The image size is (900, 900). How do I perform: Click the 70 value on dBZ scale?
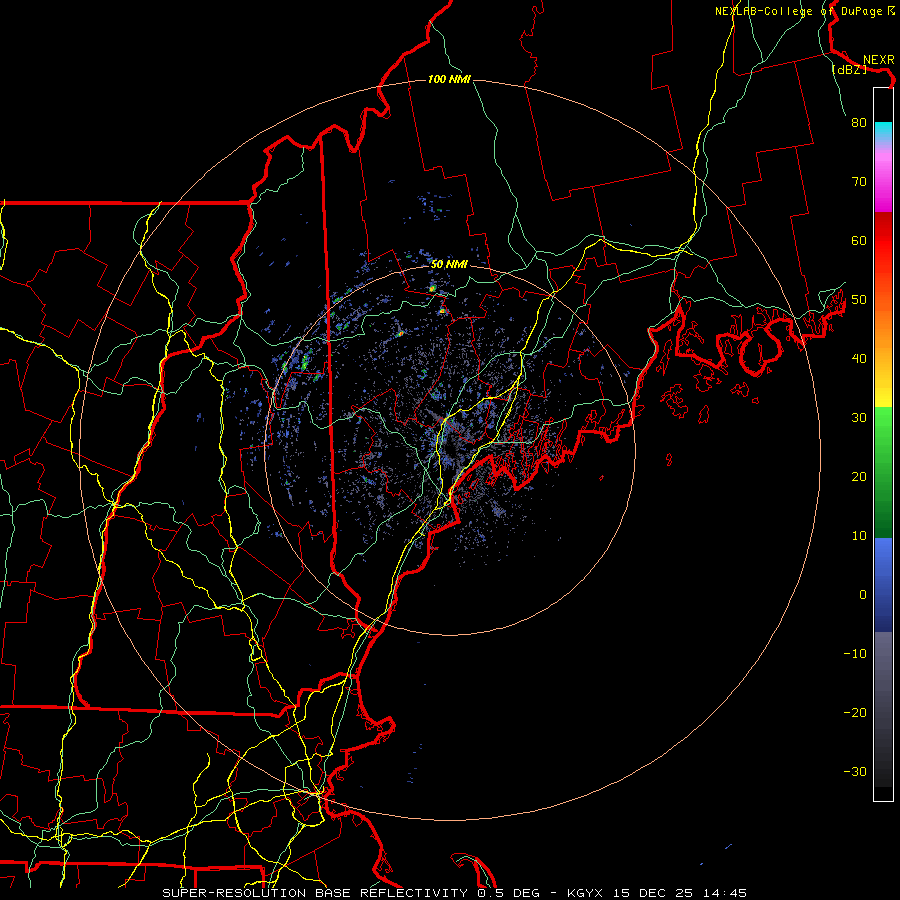click(x=859, y=181)
